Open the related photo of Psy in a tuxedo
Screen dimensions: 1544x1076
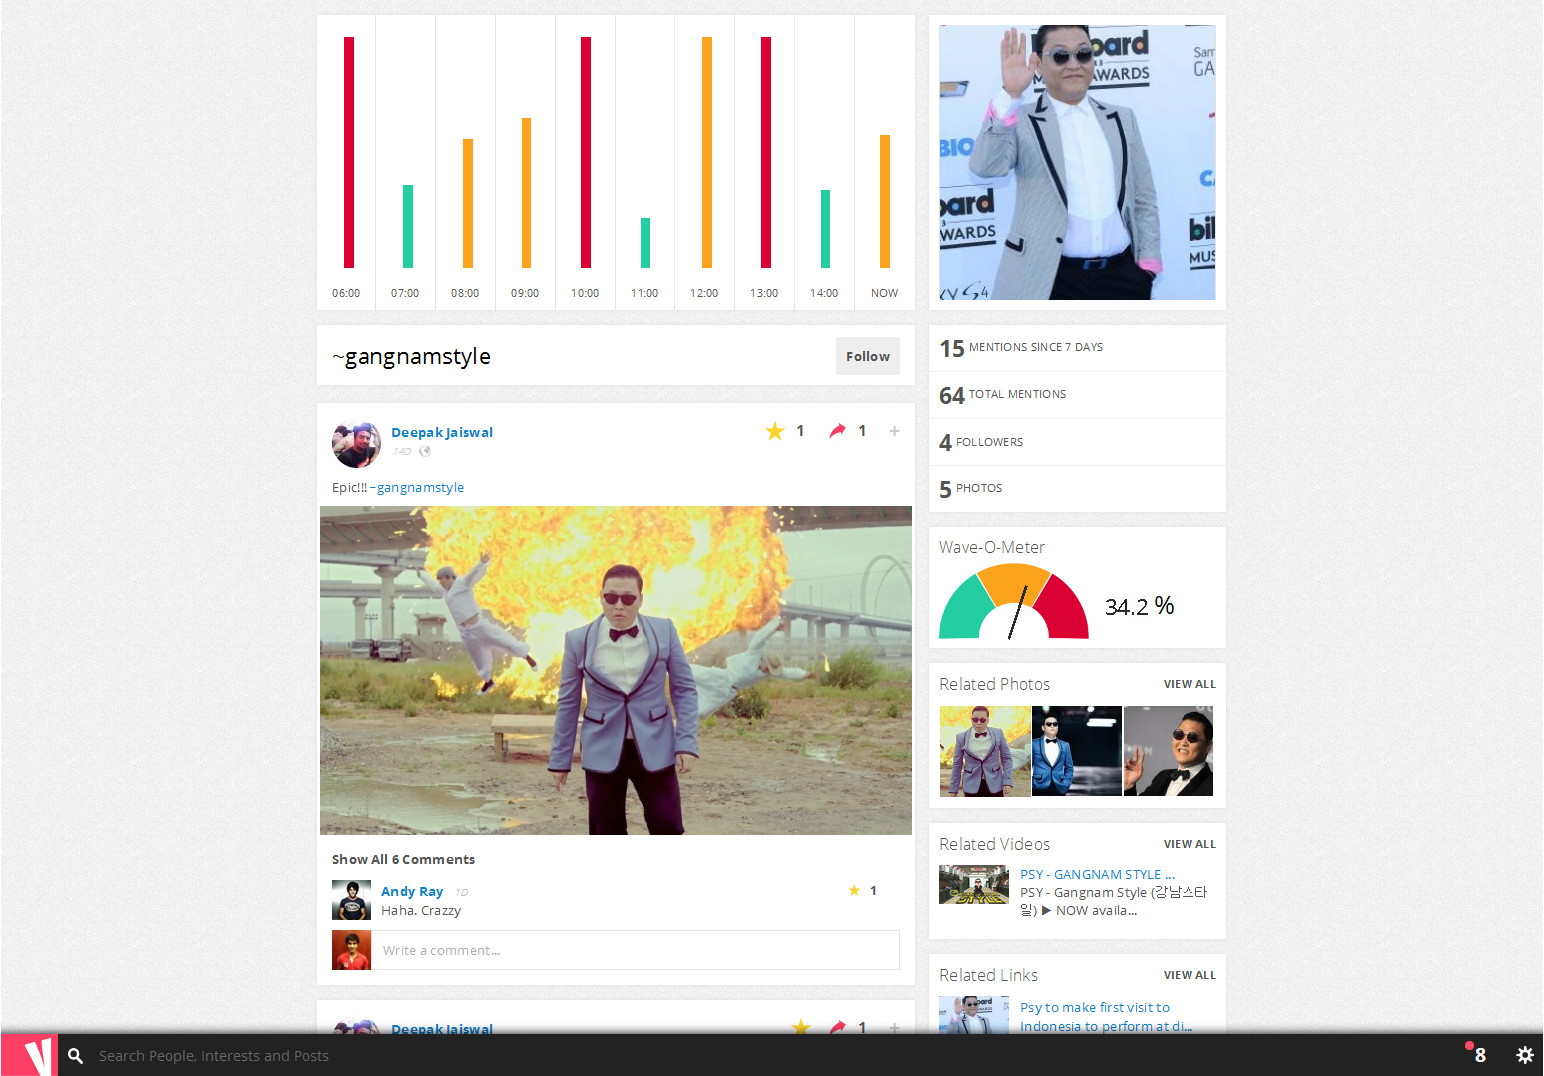pos(1169,751)
